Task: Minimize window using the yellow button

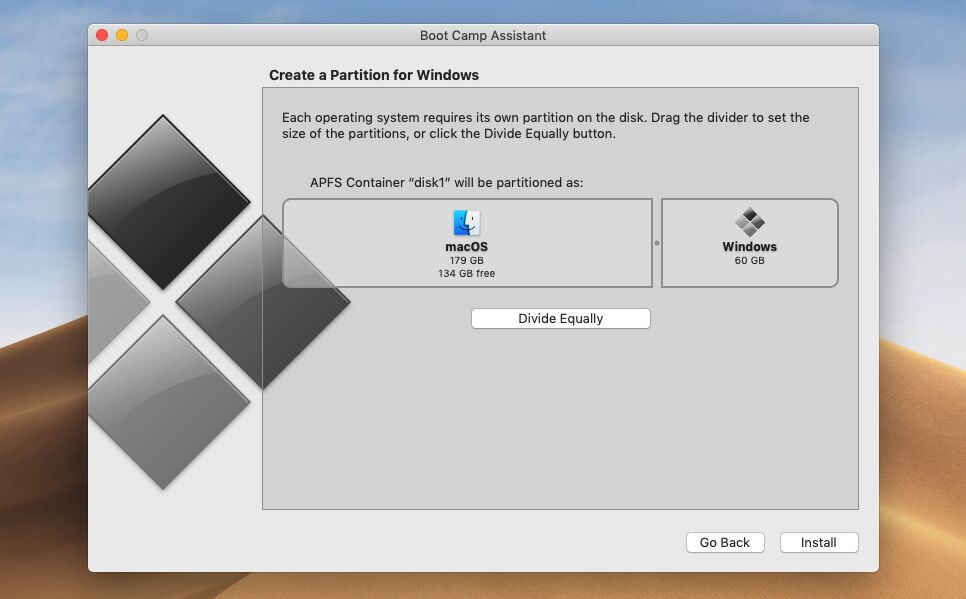Action: pyautogui.click(x=122, y=35)
